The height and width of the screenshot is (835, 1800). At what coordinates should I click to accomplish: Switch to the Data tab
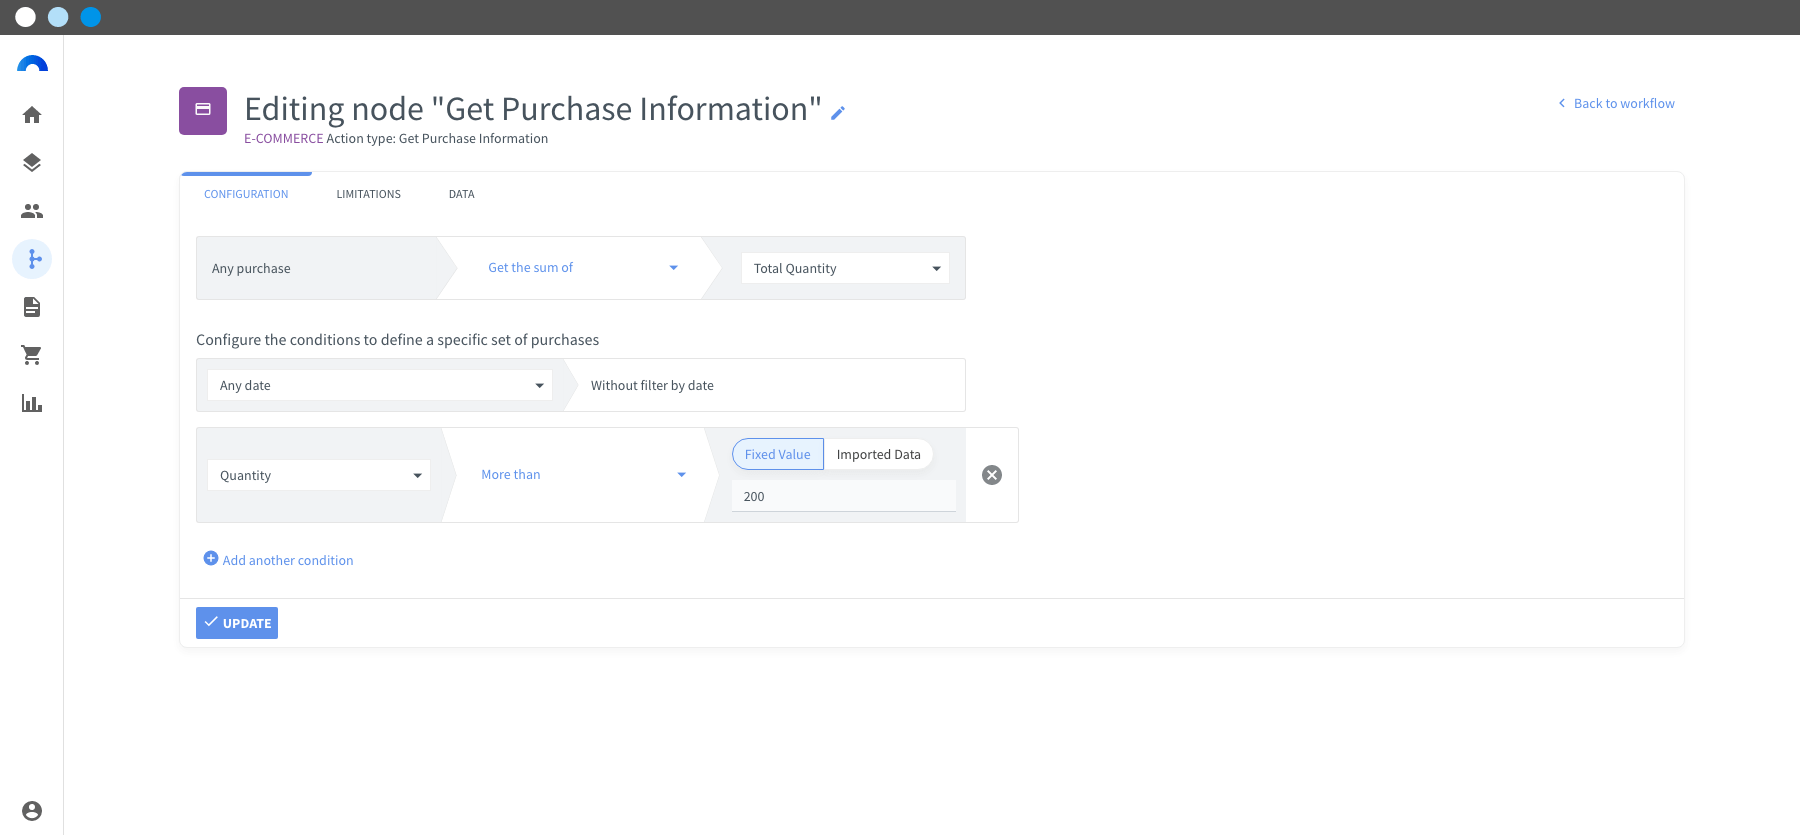pos(462,194)
